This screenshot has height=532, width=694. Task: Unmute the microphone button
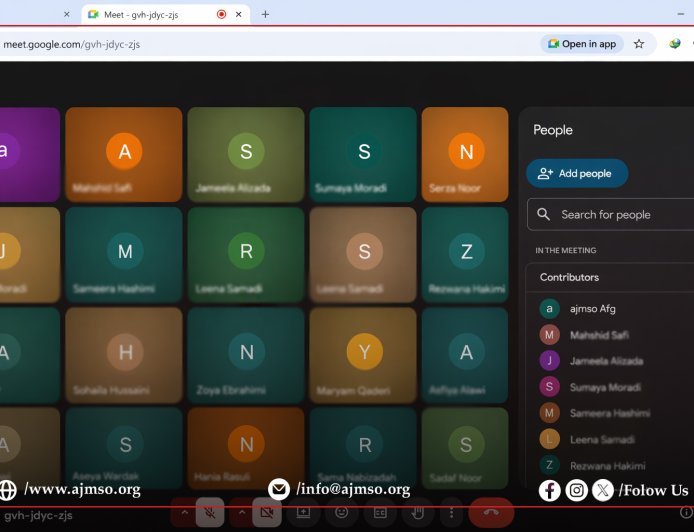[210, 512]
